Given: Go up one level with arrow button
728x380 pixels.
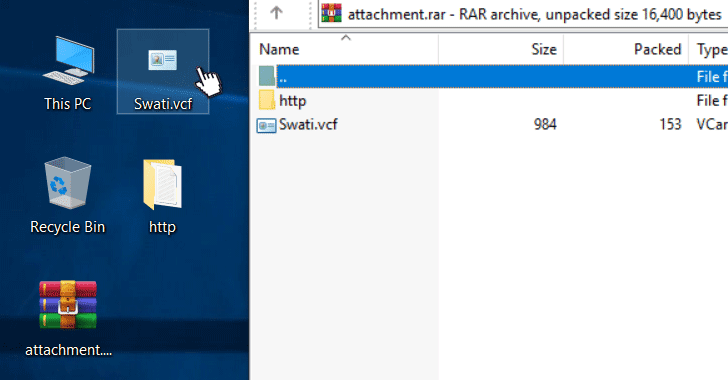Looking at the screenshot, I should [x=276, y=13].
